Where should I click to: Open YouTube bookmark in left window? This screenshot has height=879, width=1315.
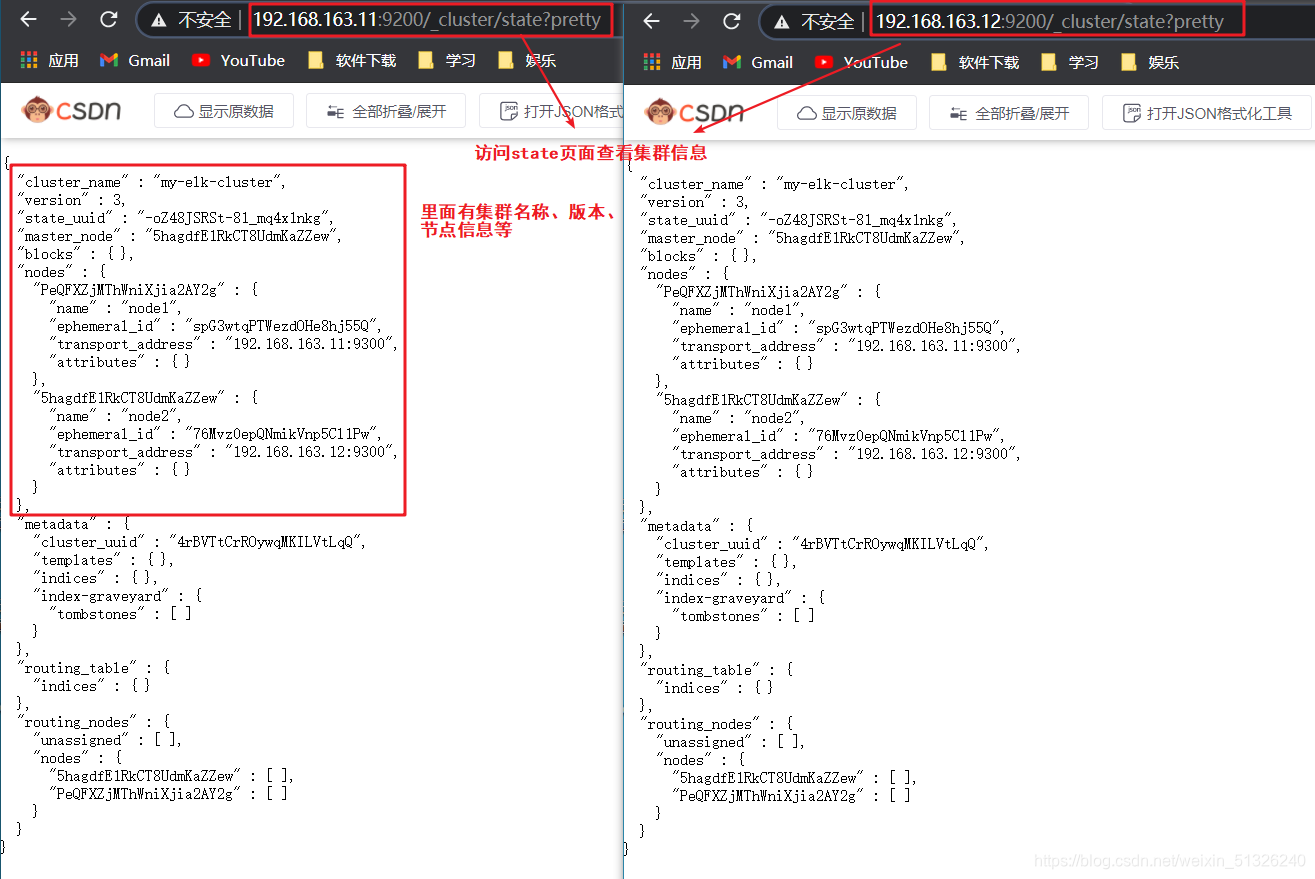click(239, 60)
